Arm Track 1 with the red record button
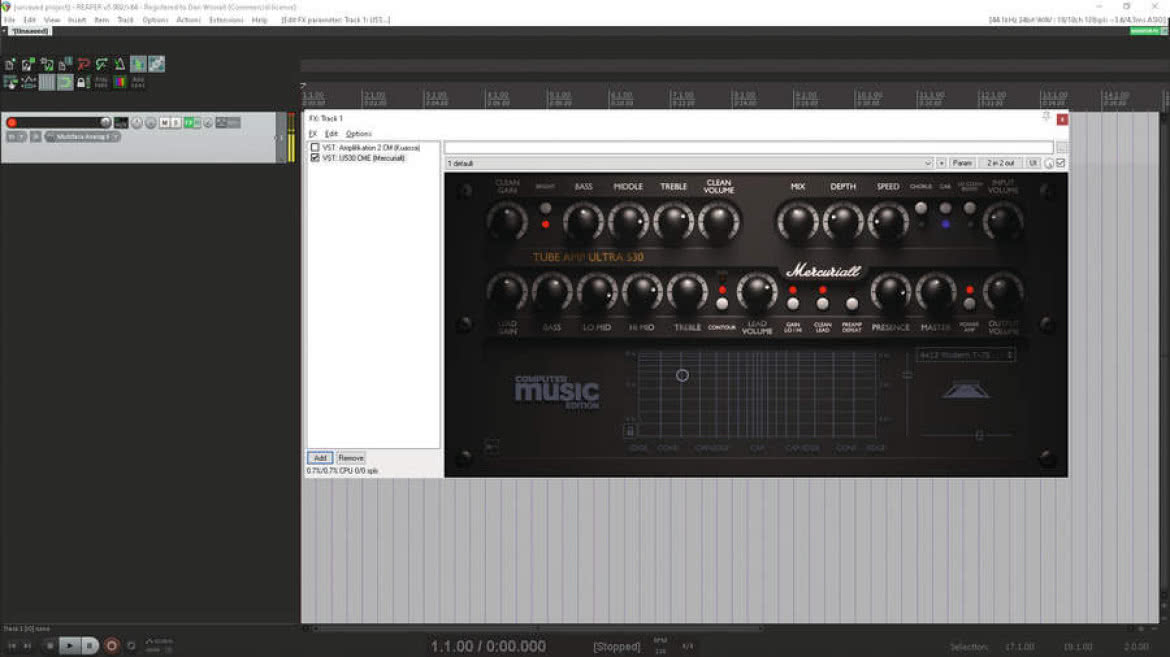1170x657 pixels. [12, 122]
